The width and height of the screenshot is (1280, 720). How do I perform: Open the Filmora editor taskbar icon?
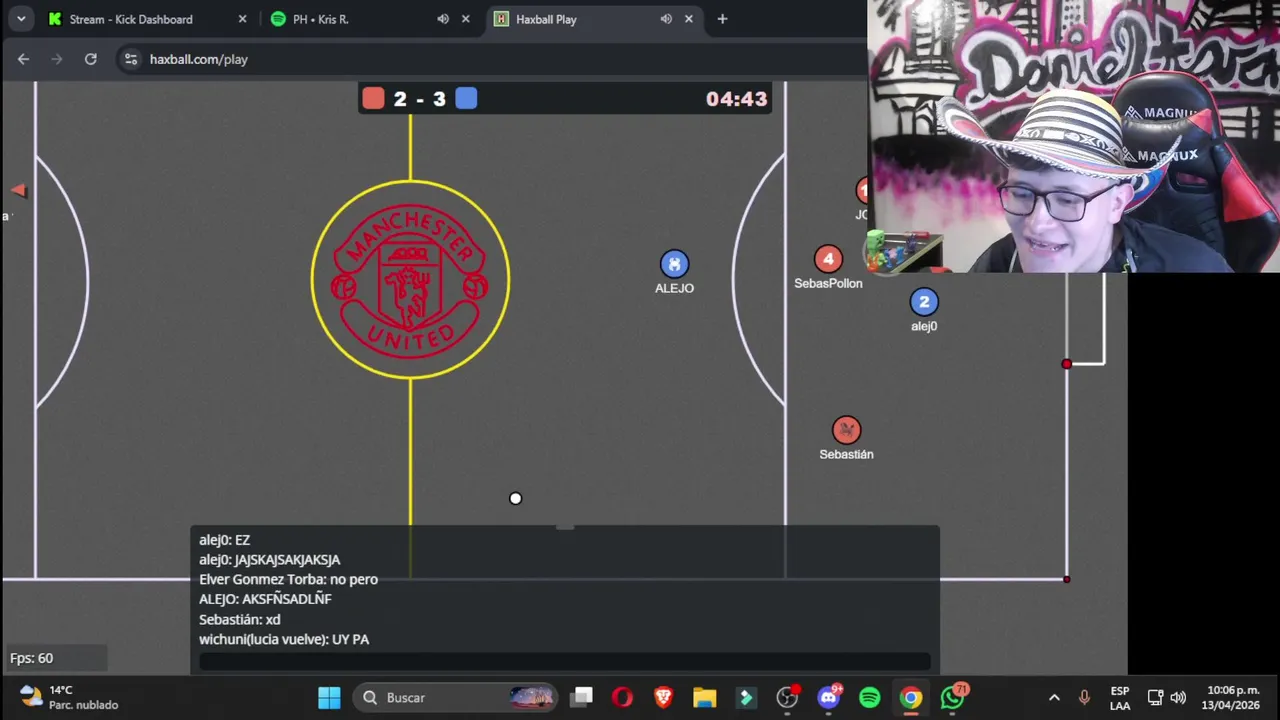click(x=745, y=697)
